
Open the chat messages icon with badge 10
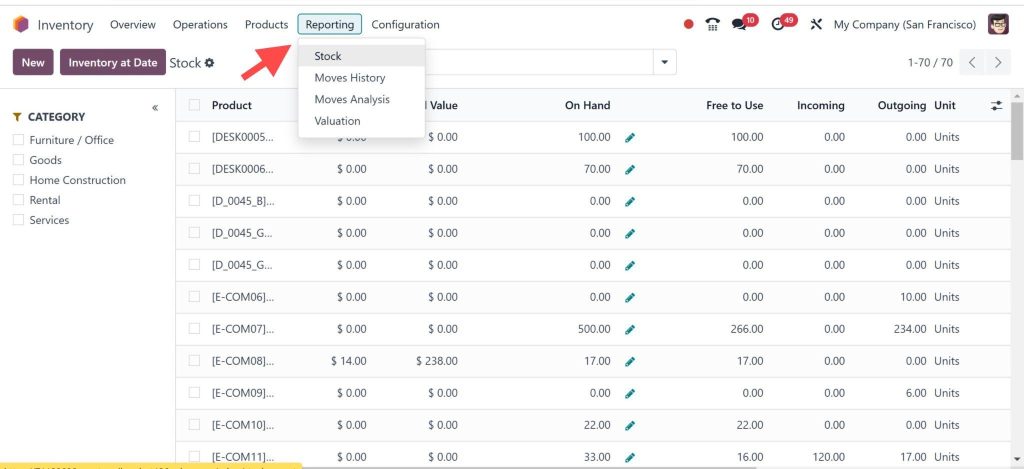[x=739, y=25]
